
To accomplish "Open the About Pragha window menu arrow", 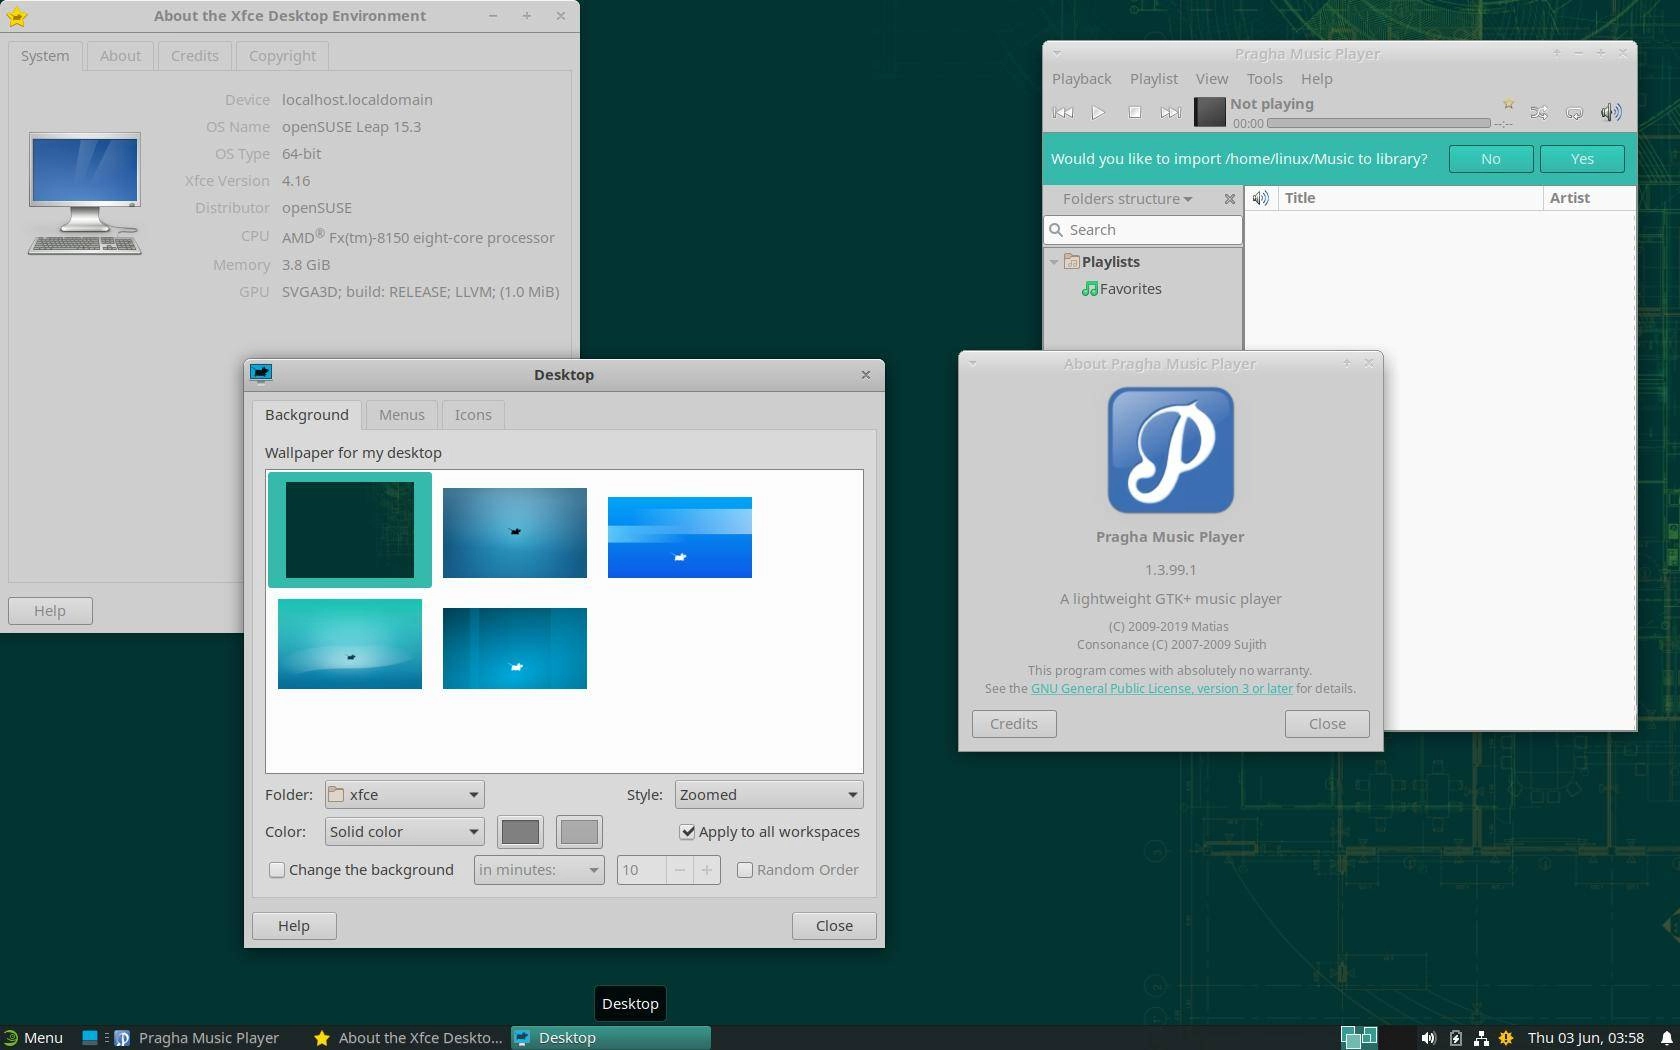I will 973,364.
